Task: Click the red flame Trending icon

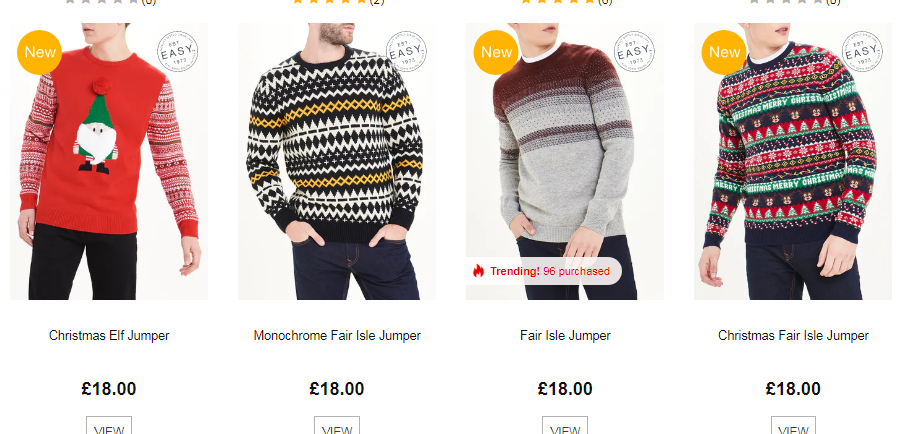Action: [x=479, y=271]
